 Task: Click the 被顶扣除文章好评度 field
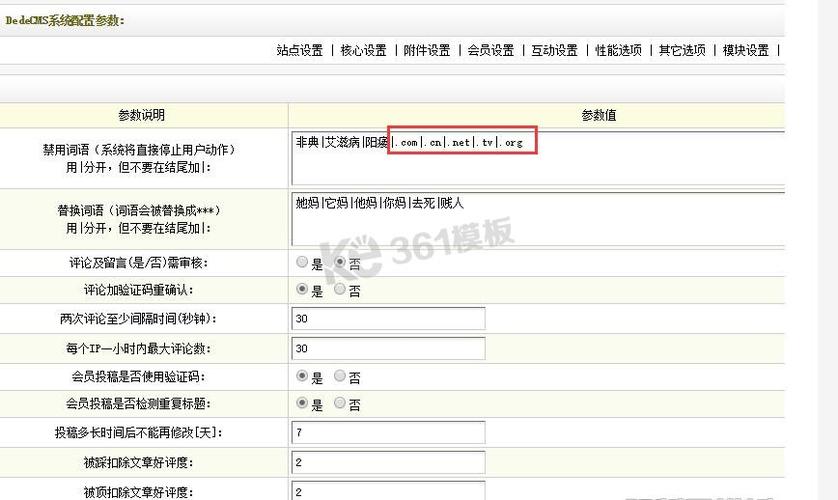click(x=389, y=491)
